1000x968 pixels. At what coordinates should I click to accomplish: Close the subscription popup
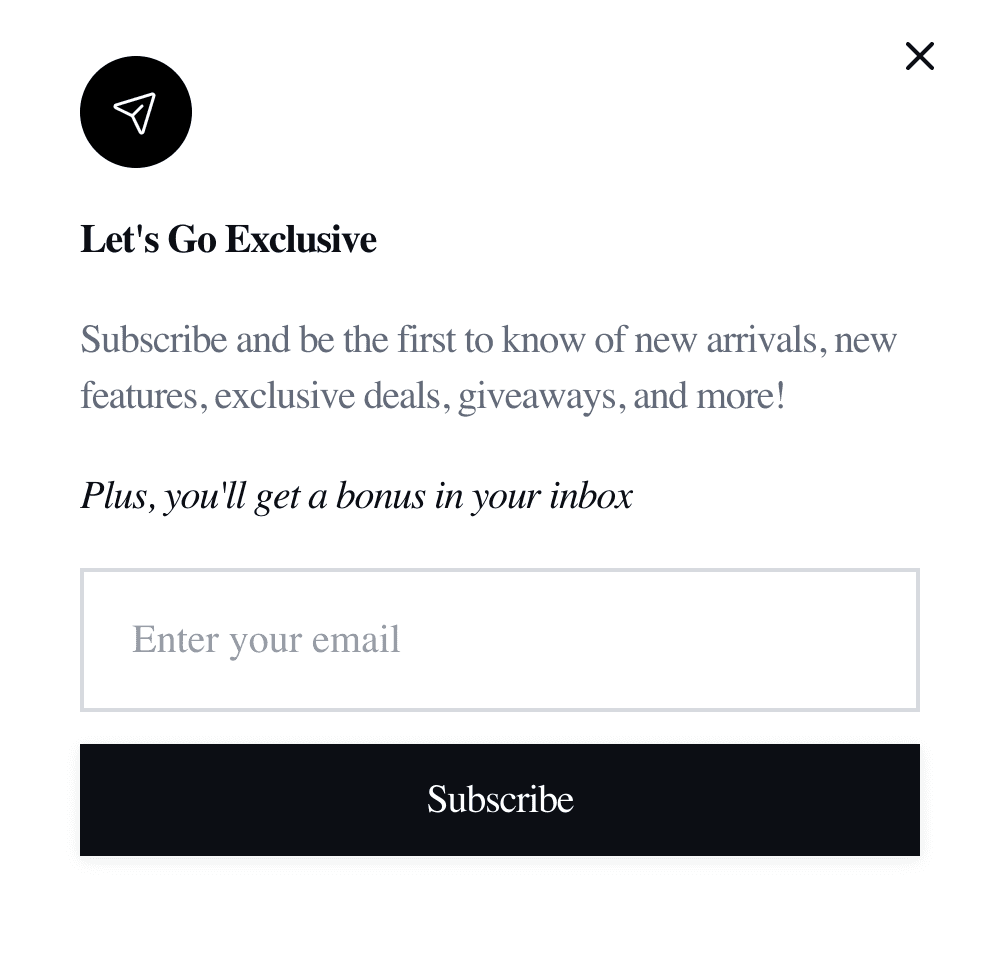(x=919, y=56)
